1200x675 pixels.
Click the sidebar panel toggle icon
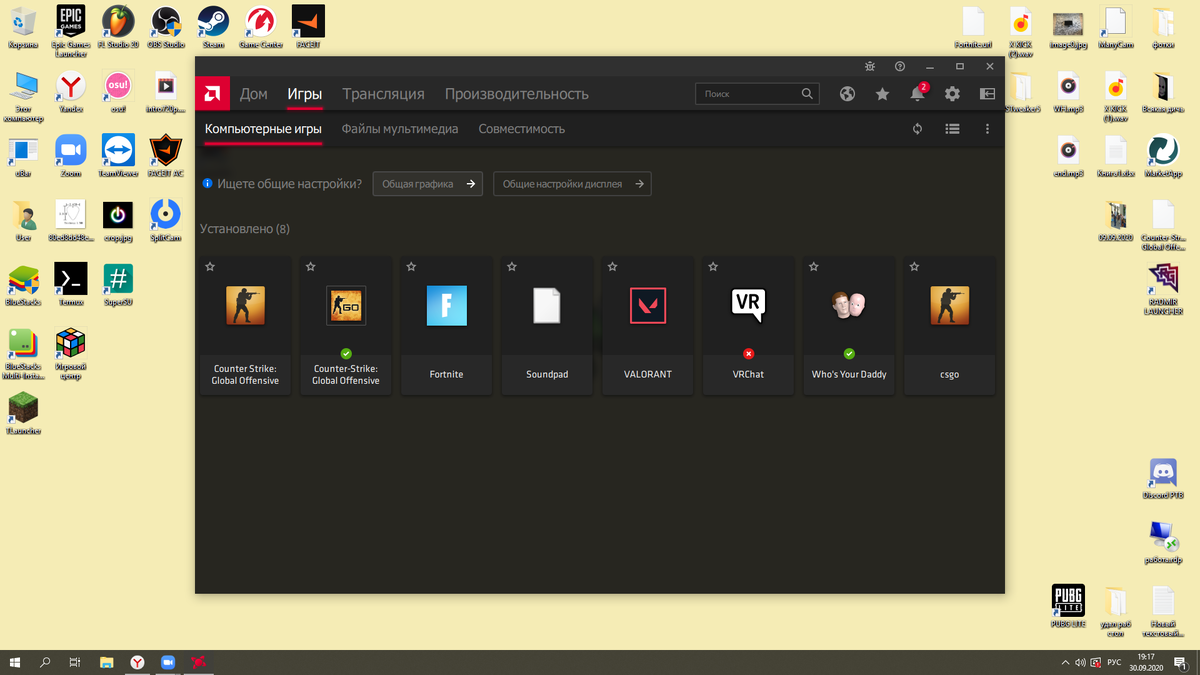click(x=987, y=94)
